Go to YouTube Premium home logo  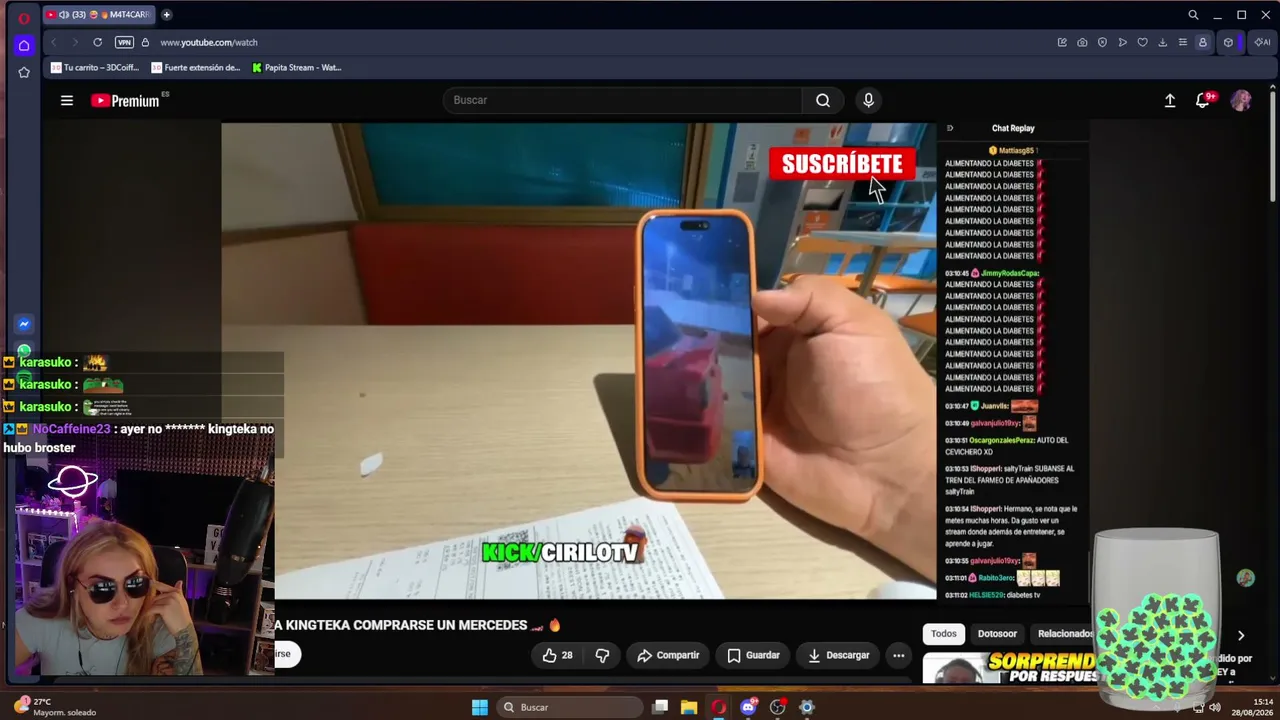click(x=125, y=100)
